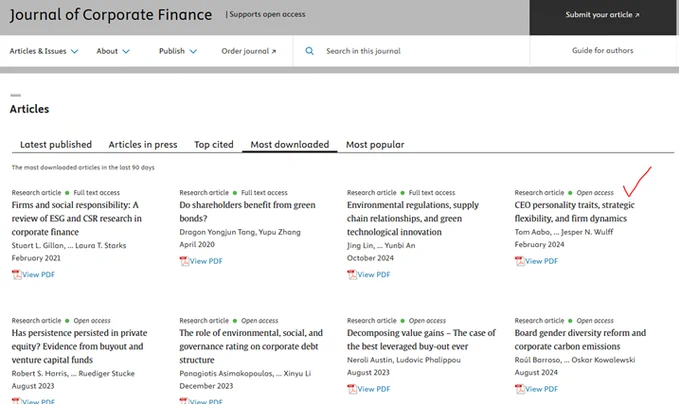Viewport: 680px width, 405px height.
Task: Click PDF icon for Environmental regulations article
Action: (x=352, y=274)
